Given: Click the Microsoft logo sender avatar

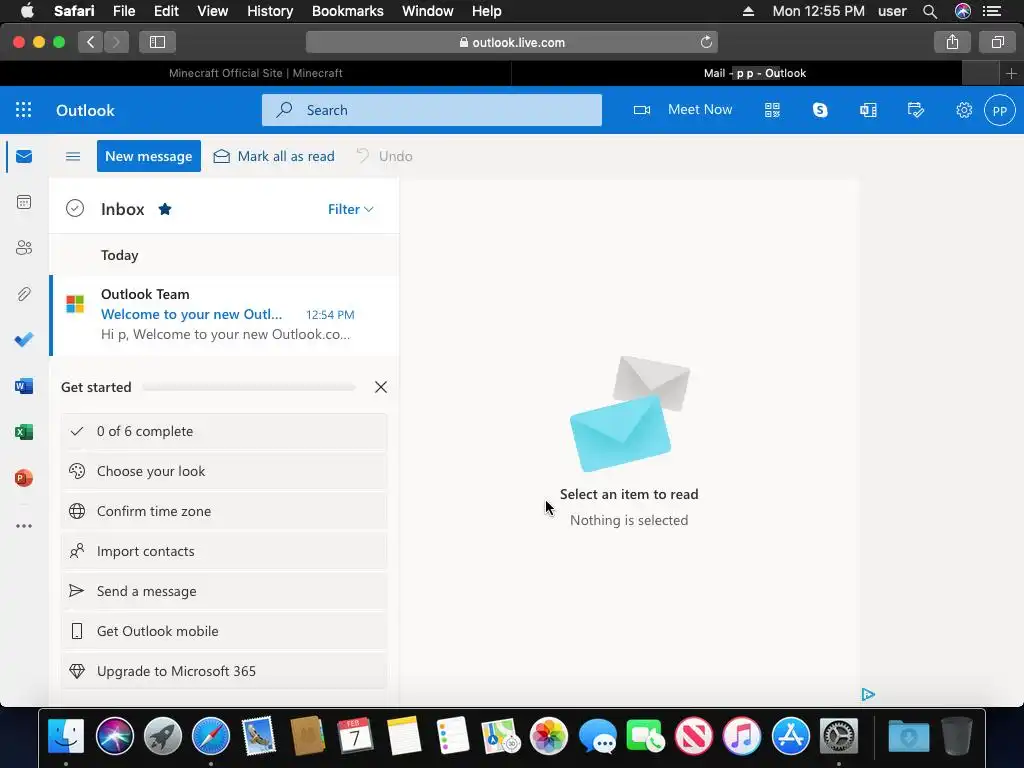Looking at the screenshot, I should point(75,304).
